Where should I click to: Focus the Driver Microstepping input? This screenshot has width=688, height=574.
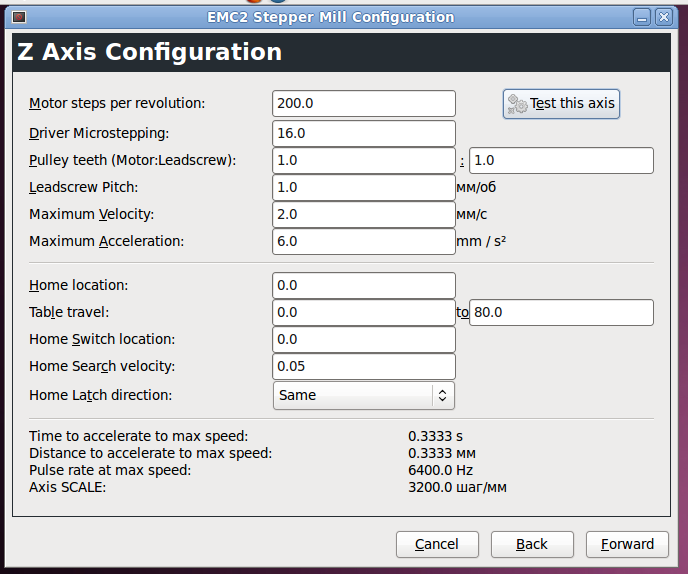(364, 133)
